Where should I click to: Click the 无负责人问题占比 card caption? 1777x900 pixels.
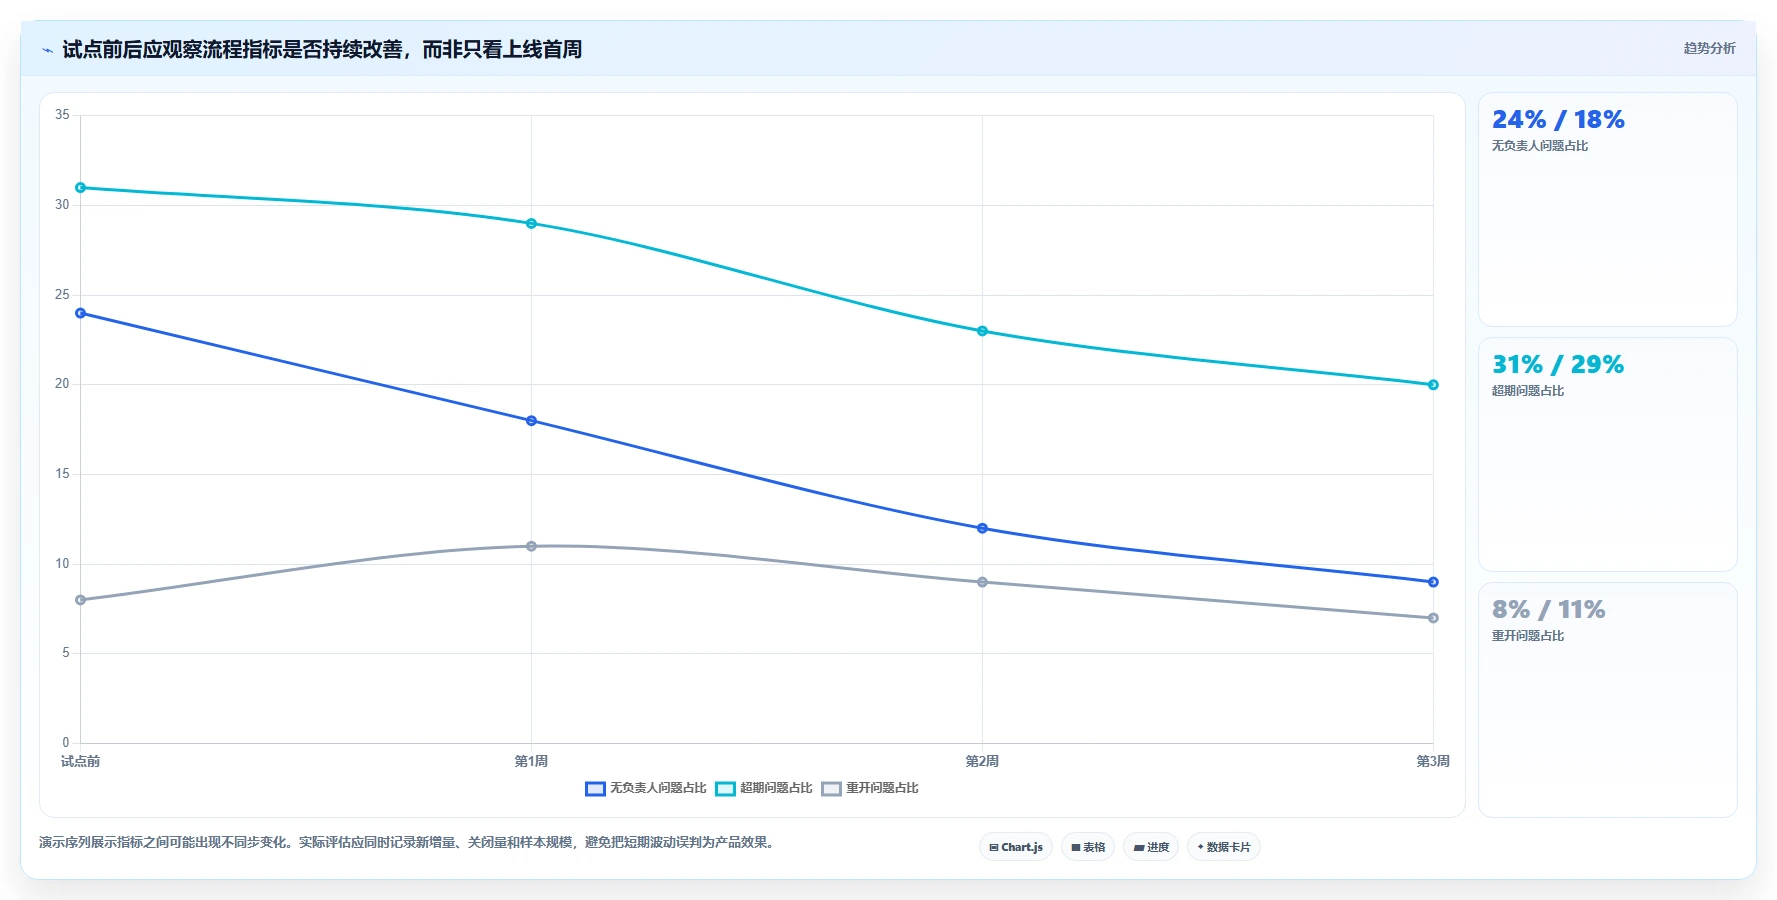1540,146
